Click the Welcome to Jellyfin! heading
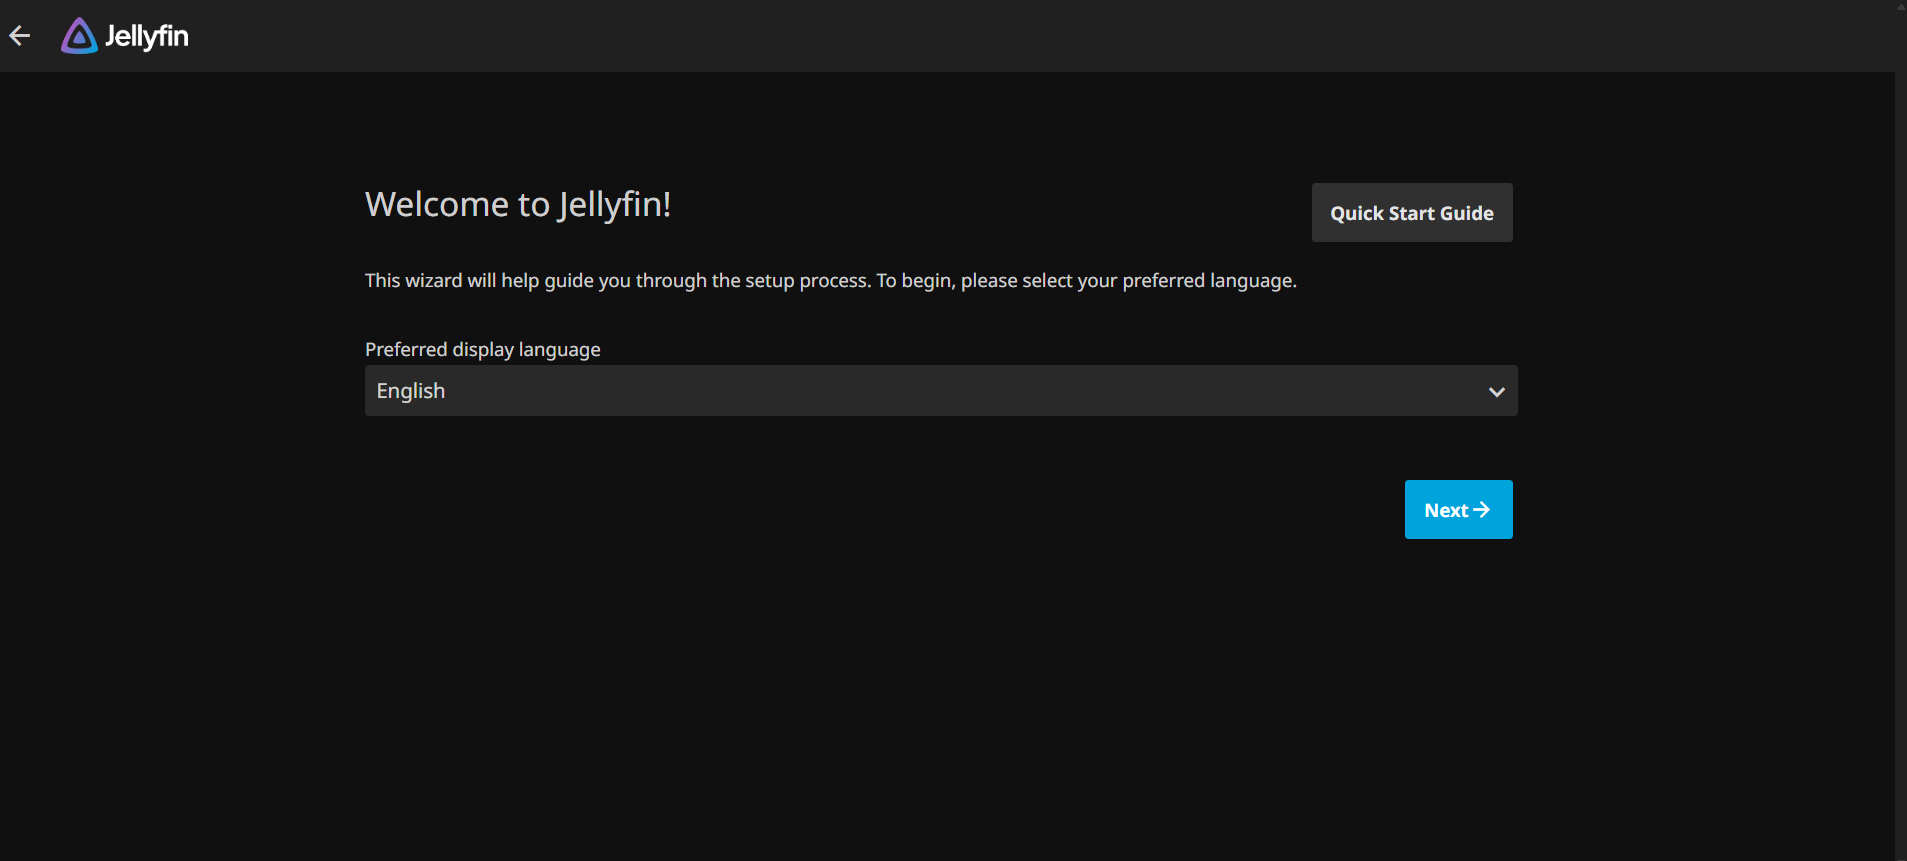This screenshot has height=861, width=1907. click(517, 204)
